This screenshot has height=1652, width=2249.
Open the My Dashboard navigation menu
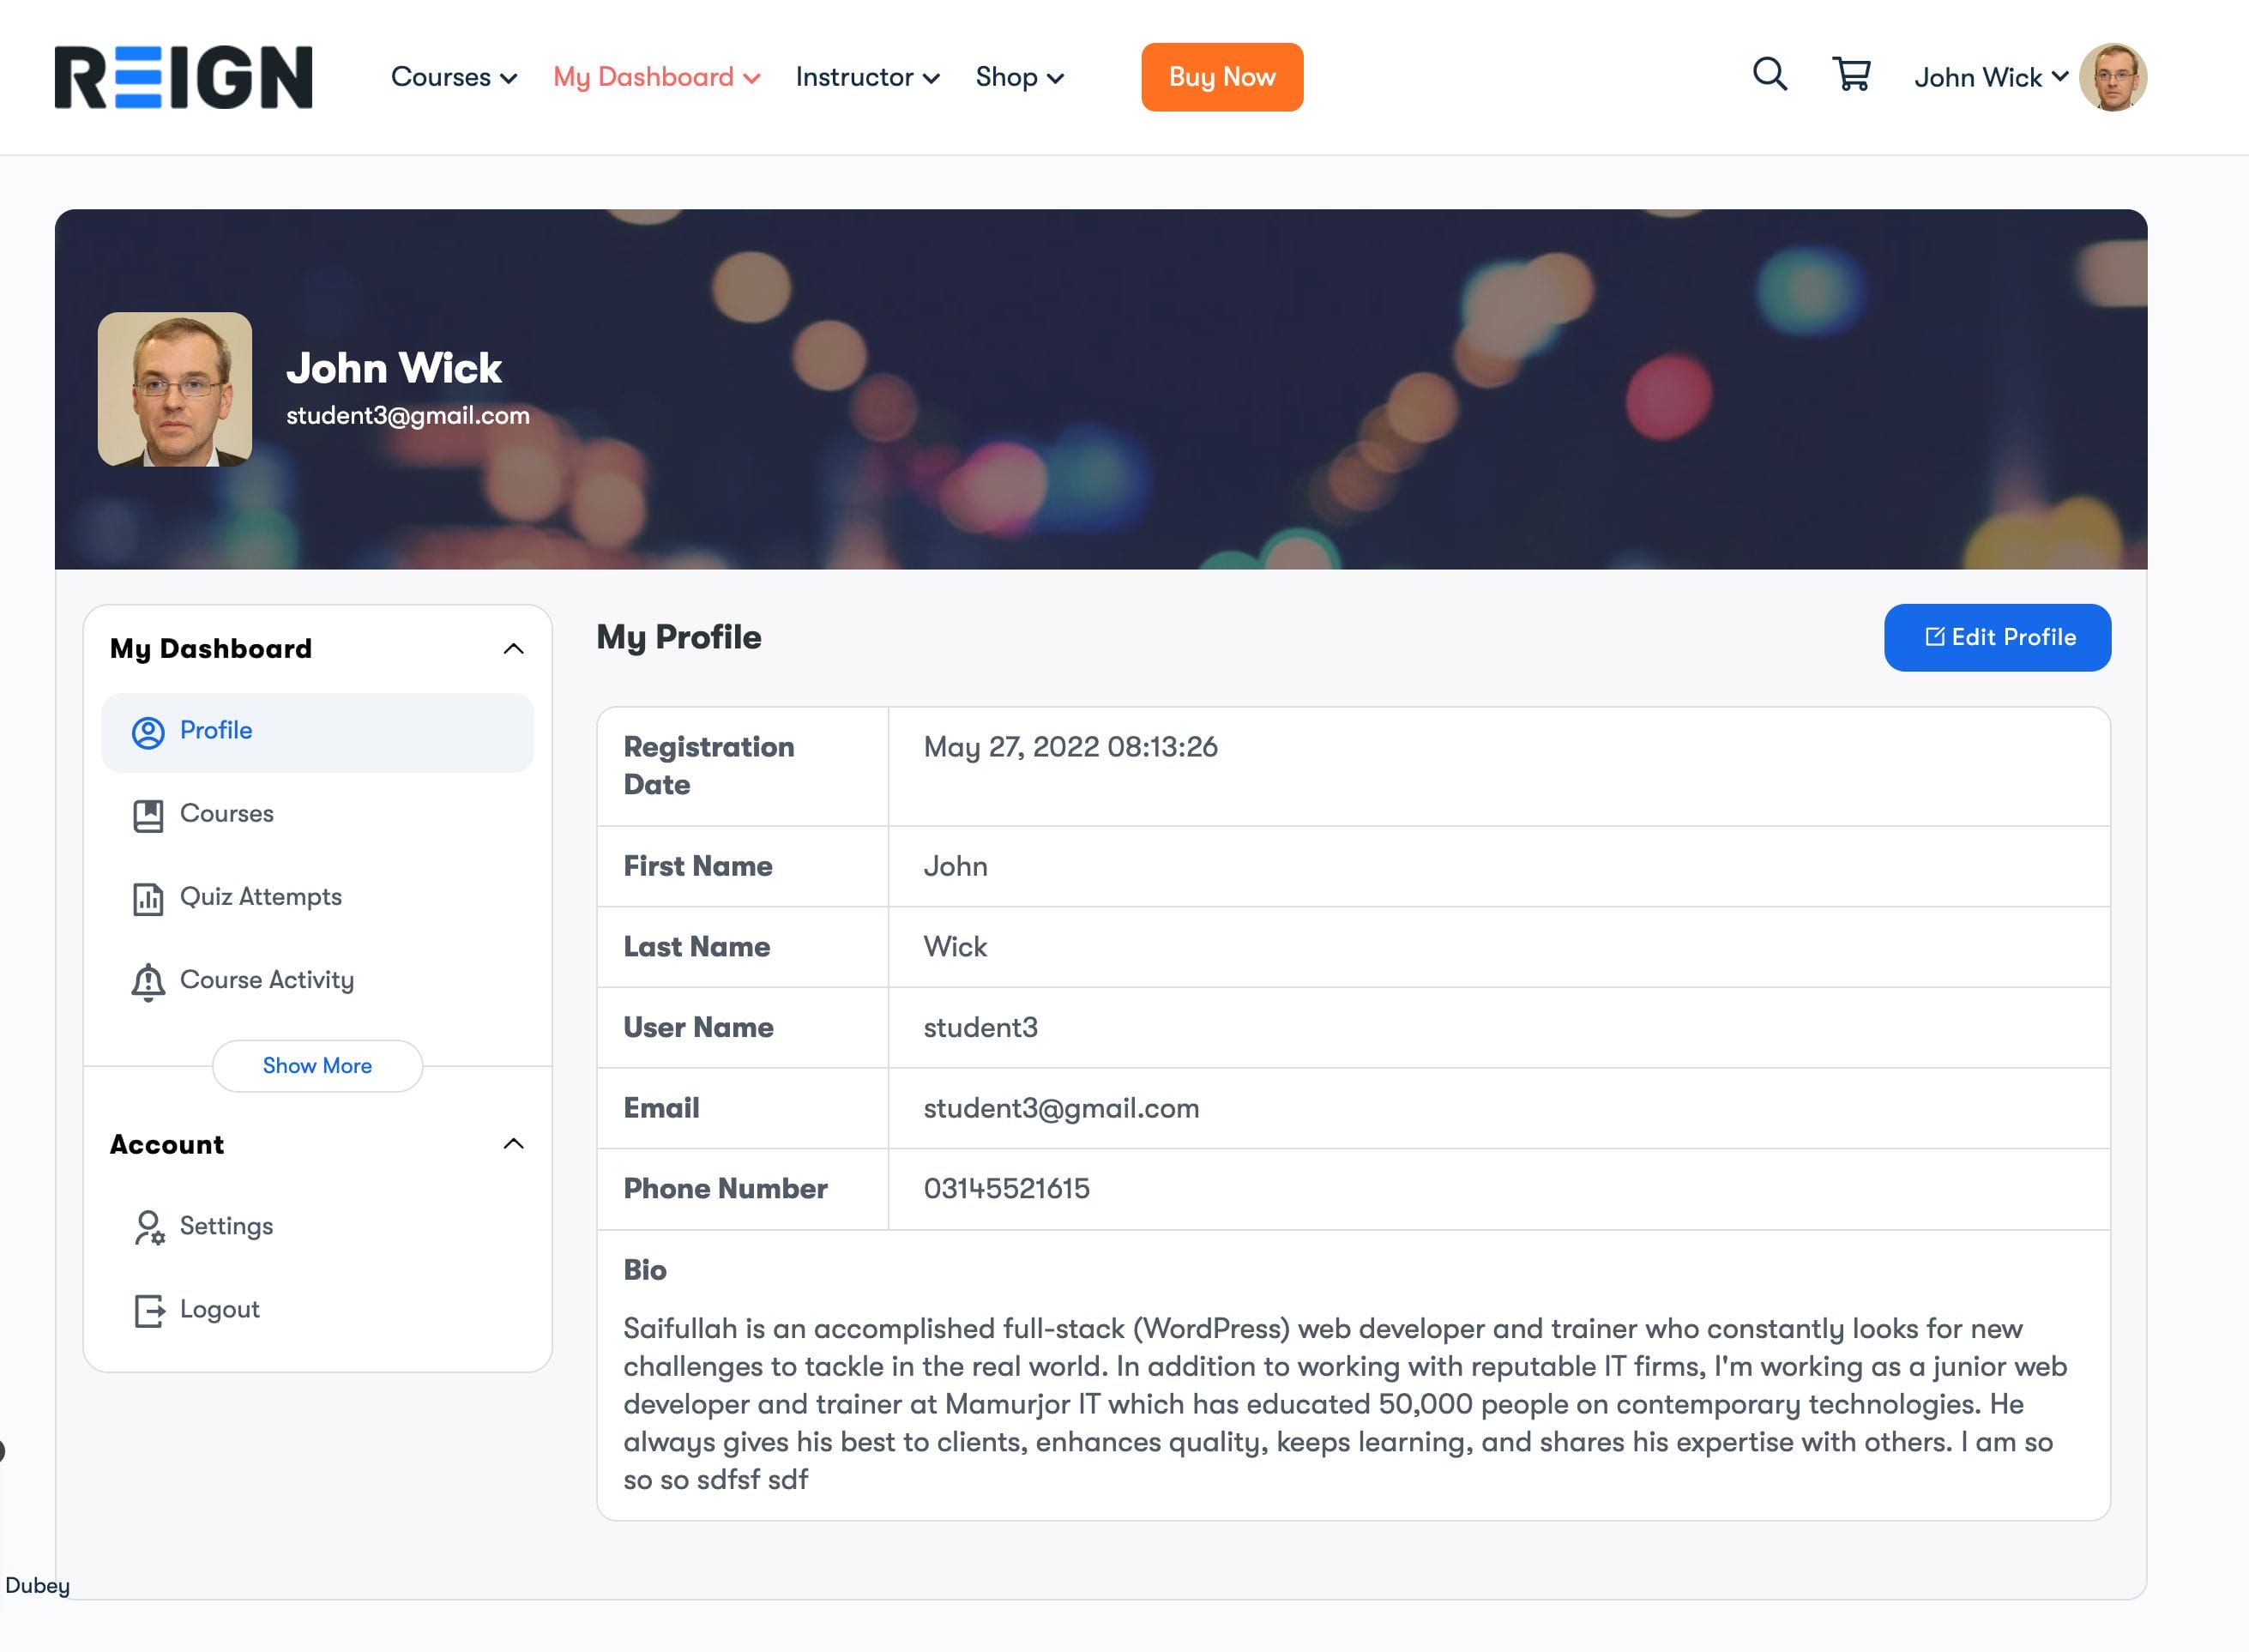point(656,77)
